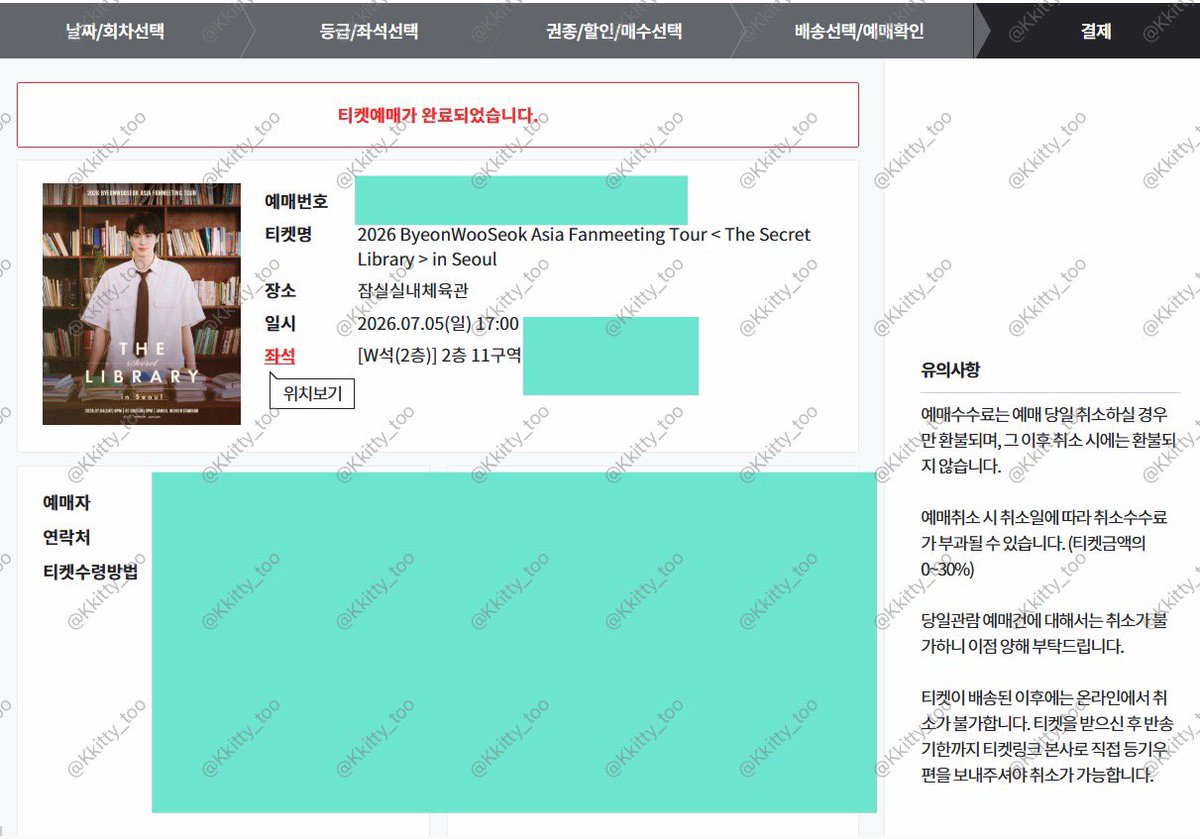Click the 유의사항 heading

tap(950, 370)
